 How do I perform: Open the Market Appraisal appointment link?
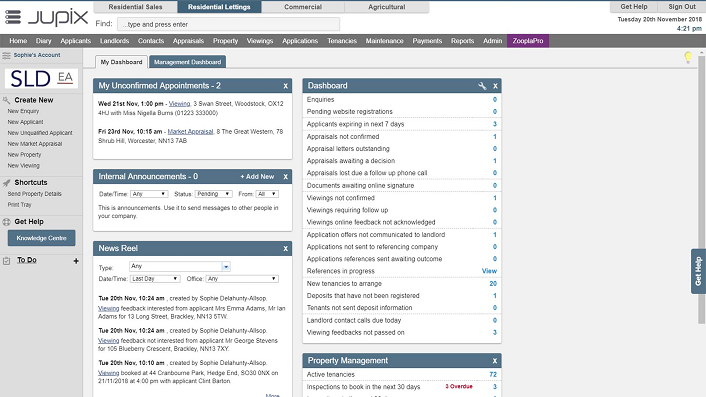click(190, 132)
